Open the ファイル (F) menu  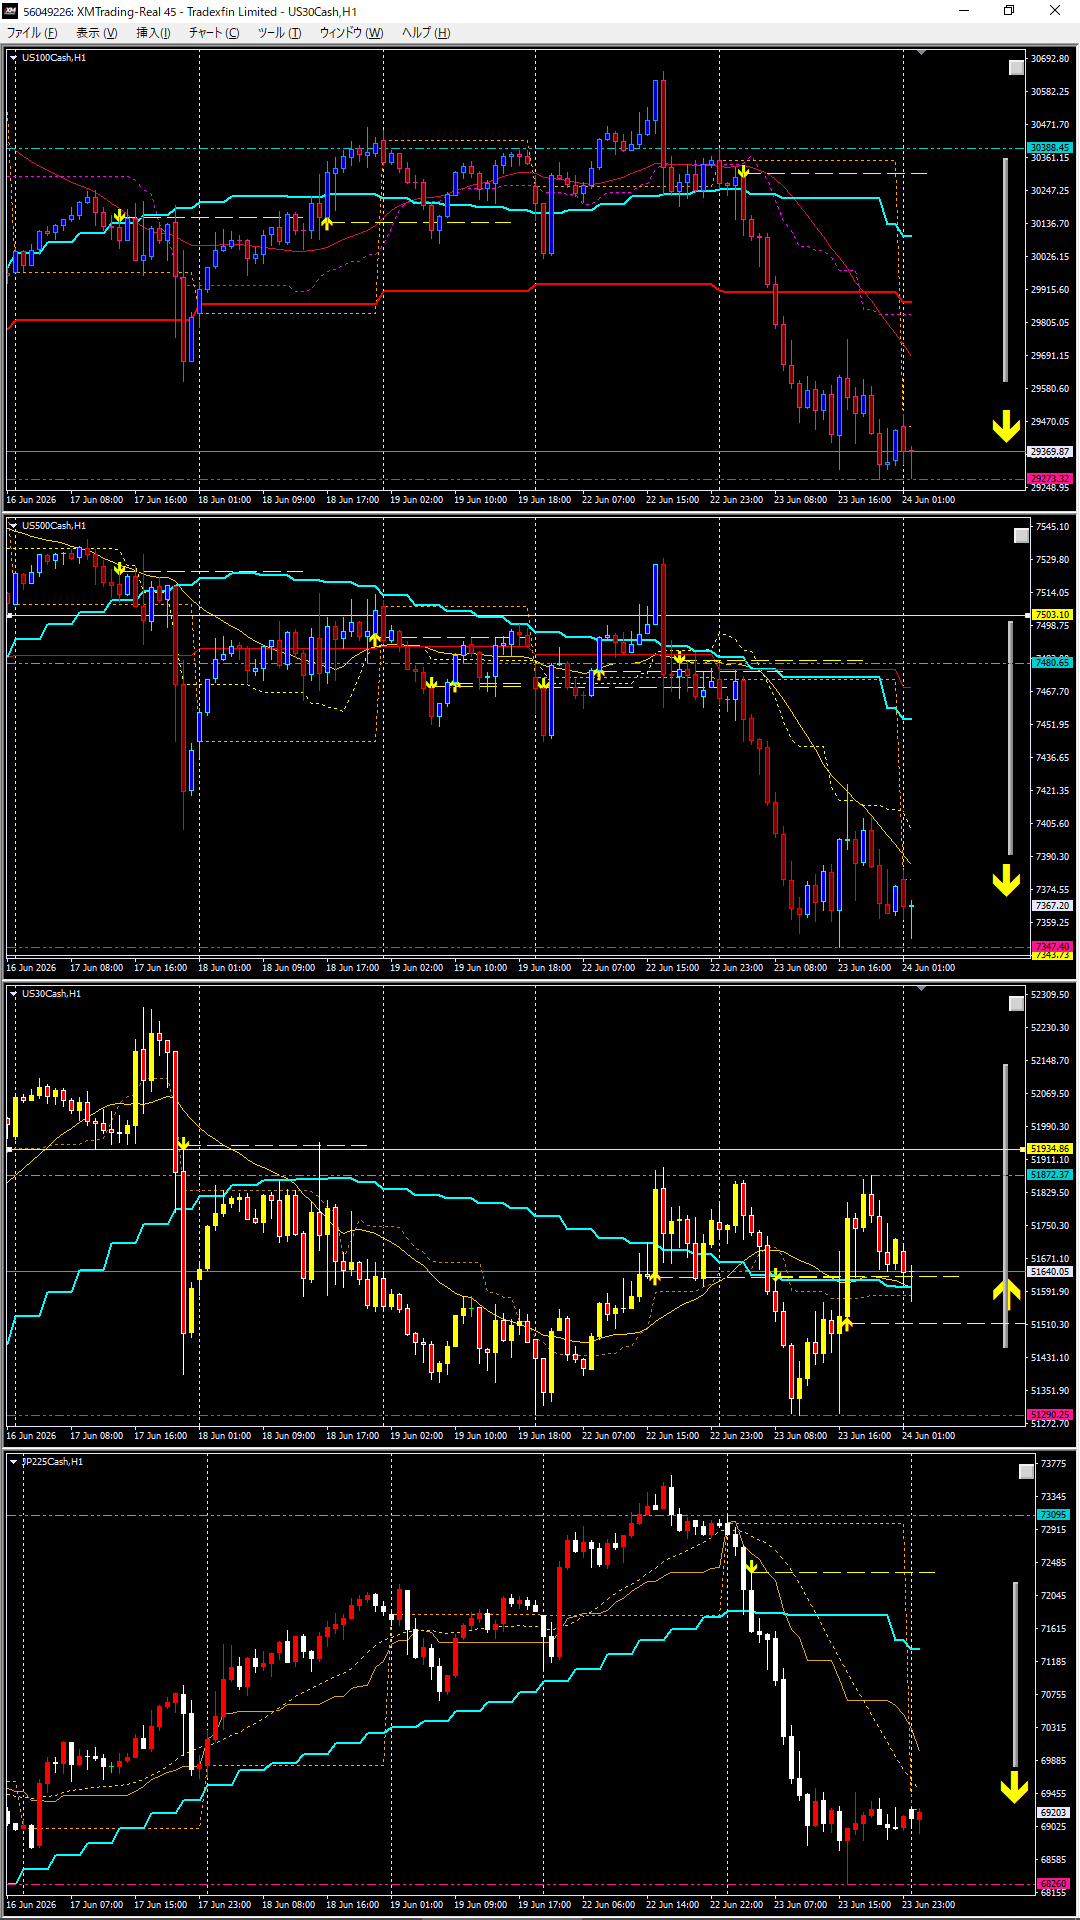(x=32, y=33)
